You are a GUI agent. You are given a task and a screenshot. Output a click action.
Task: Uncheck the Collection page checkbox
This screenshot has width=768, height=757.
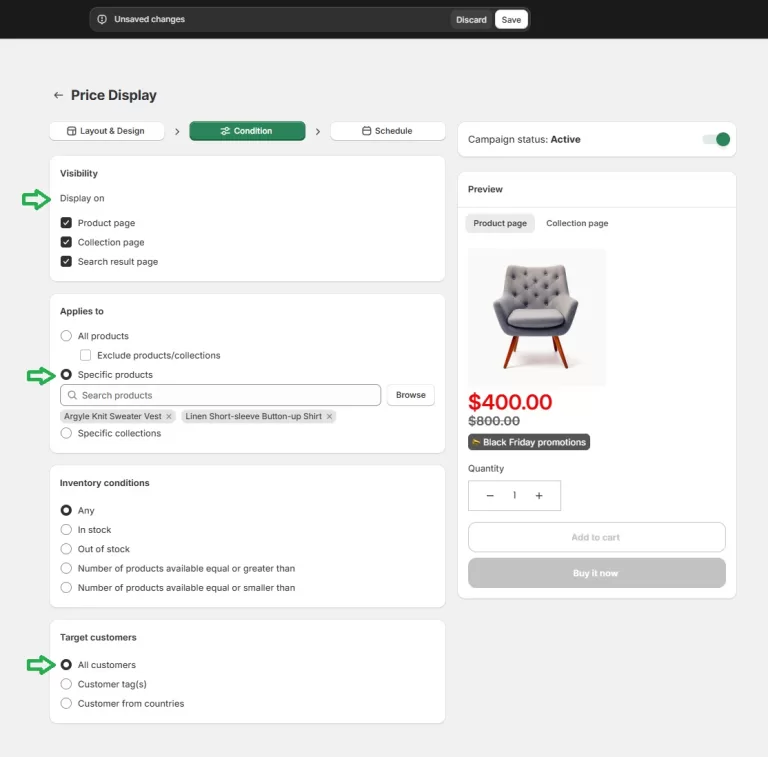point(66,242)
